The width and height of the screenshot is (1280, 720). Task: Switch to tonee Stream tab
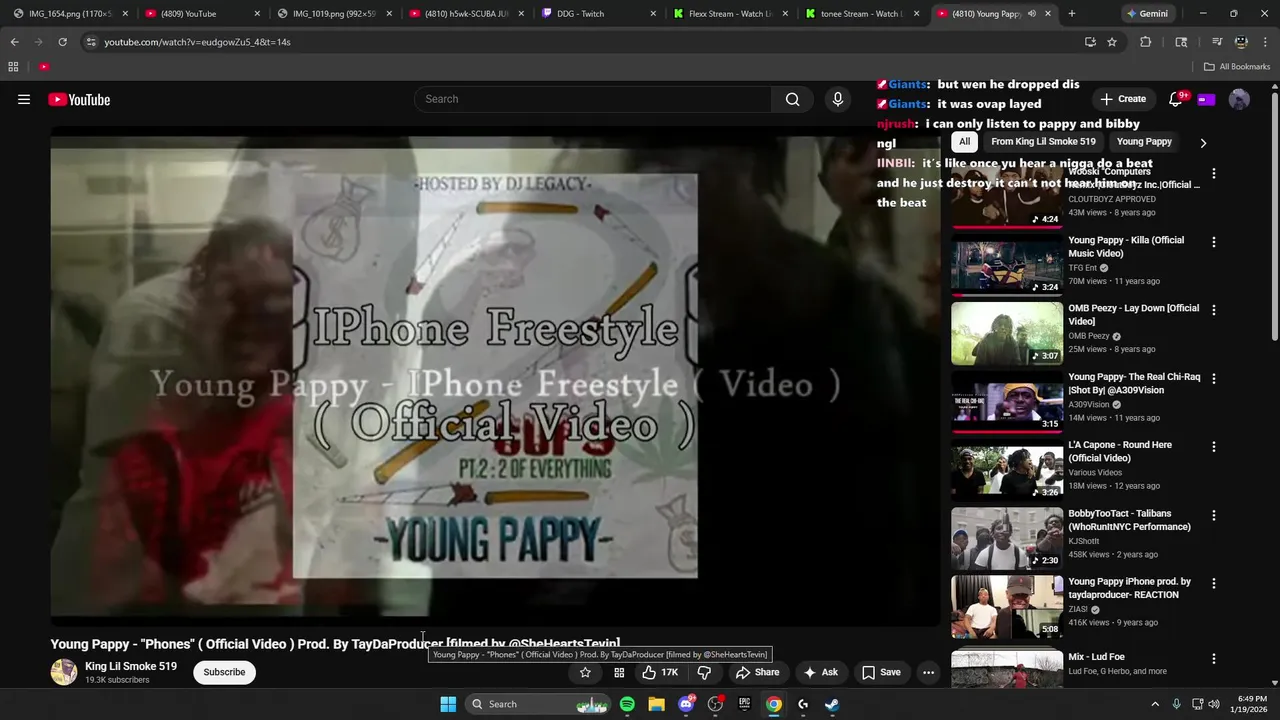[862, 14]
